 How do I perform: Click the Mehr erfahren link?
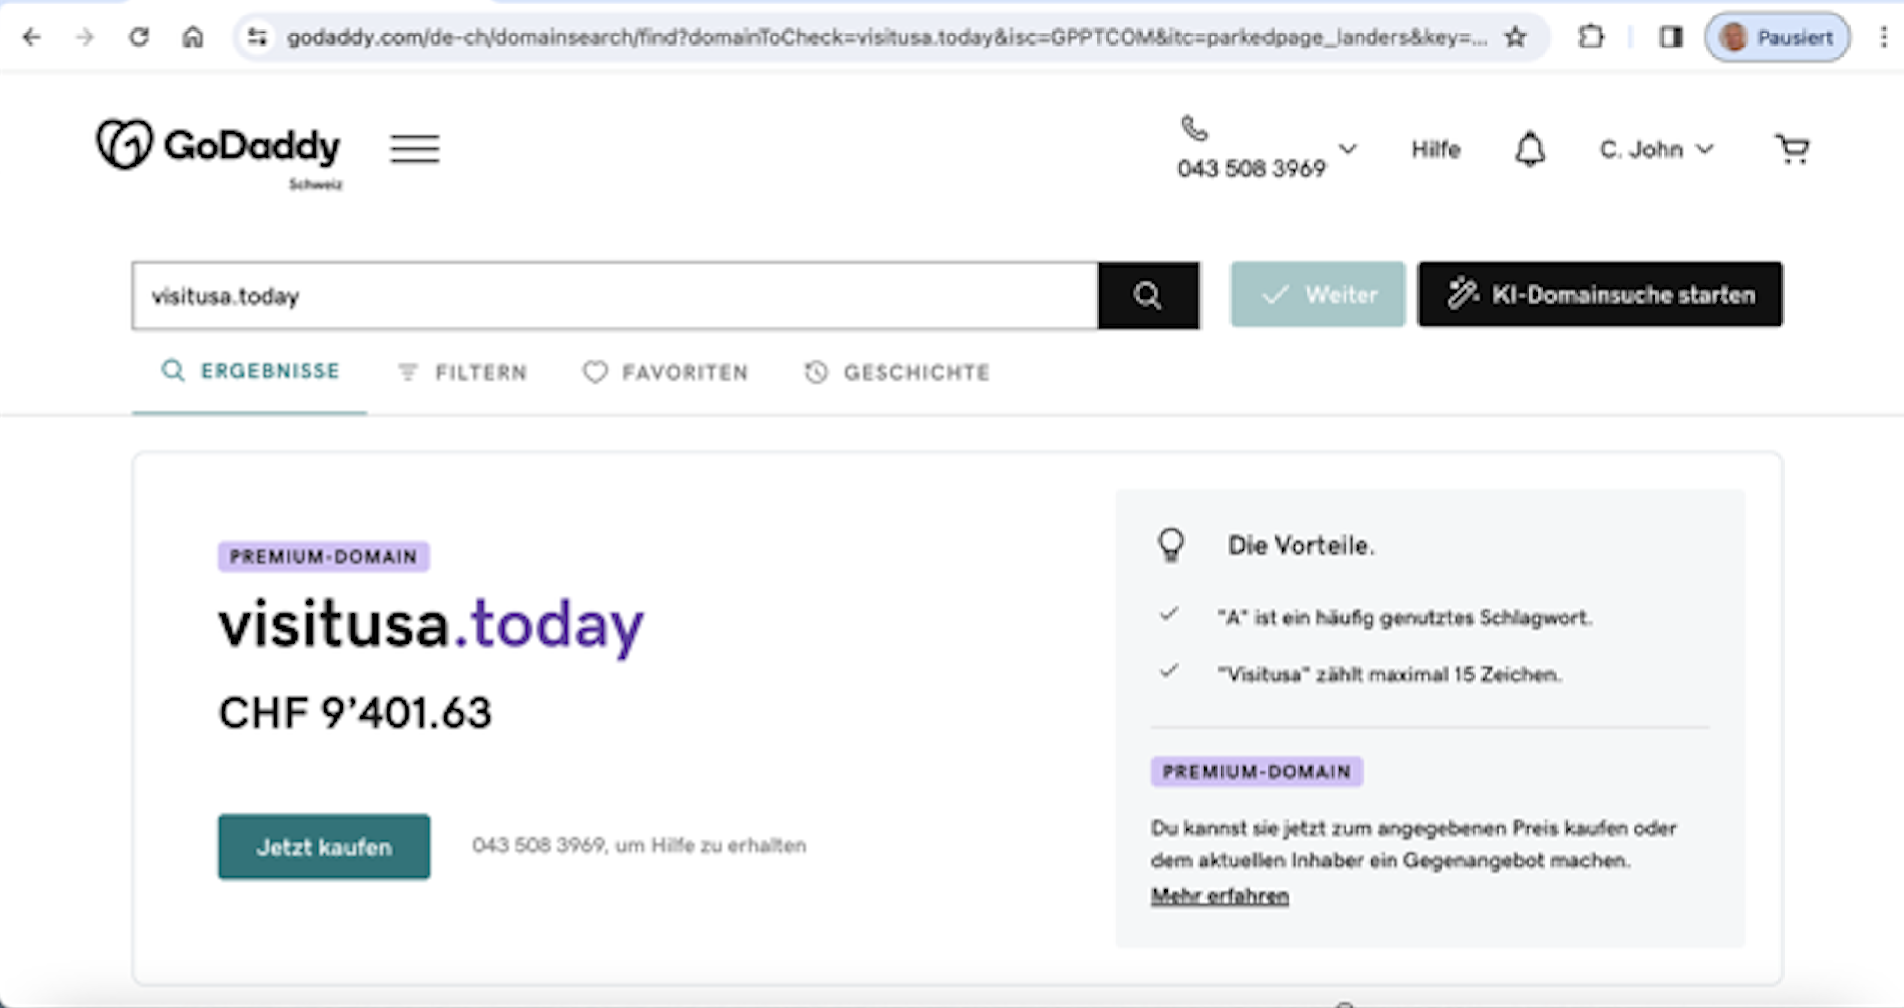[1219, 896]
